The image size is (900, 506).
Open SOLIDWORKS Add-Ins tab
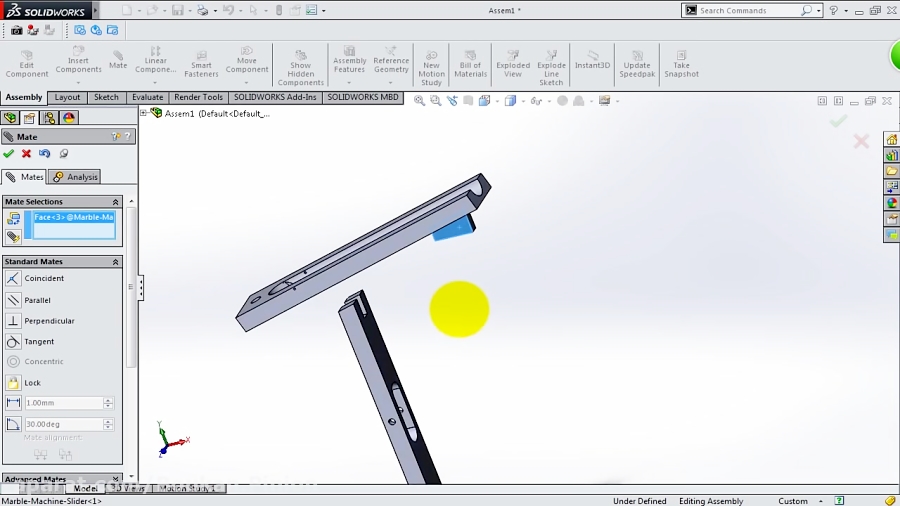pos(275,98)
